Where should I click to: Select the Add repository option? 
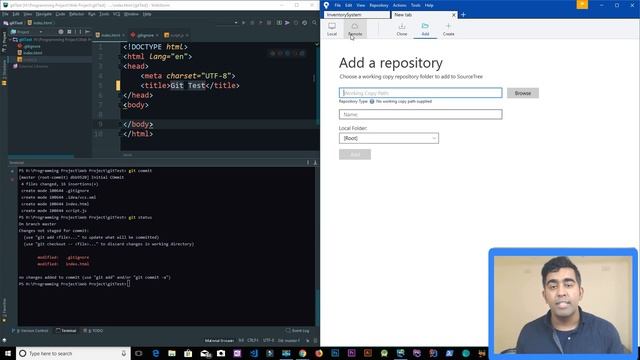pos(425,29)
